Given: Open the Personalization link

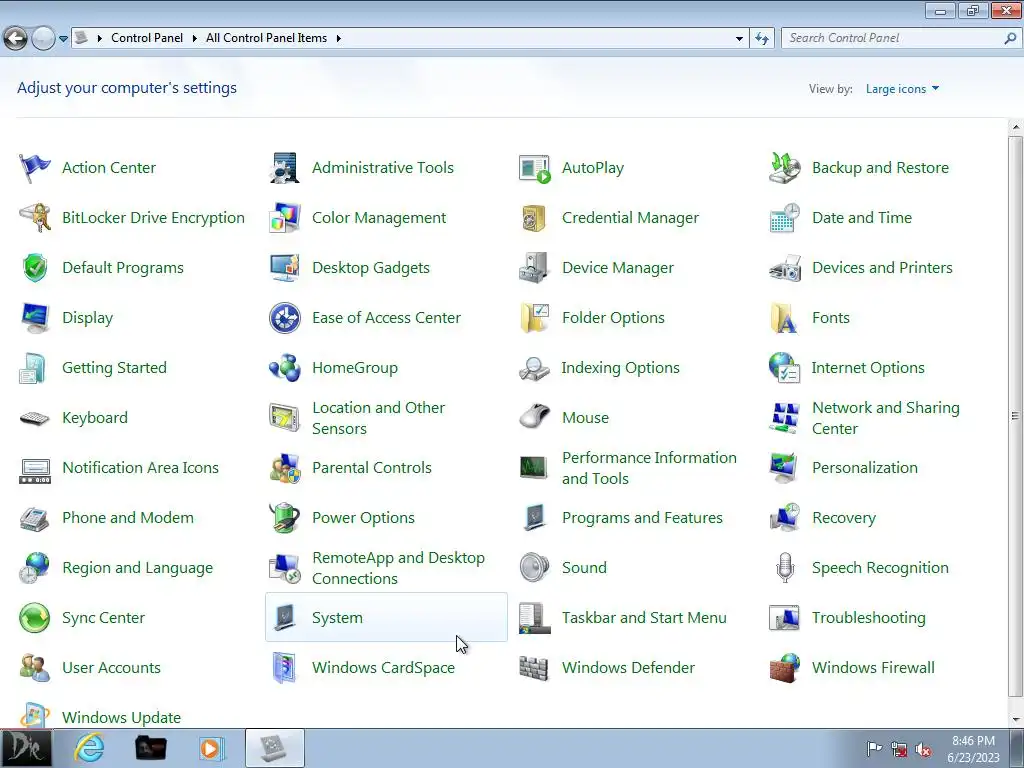Looking at the screenshot, I should click(x=865, y=468).
